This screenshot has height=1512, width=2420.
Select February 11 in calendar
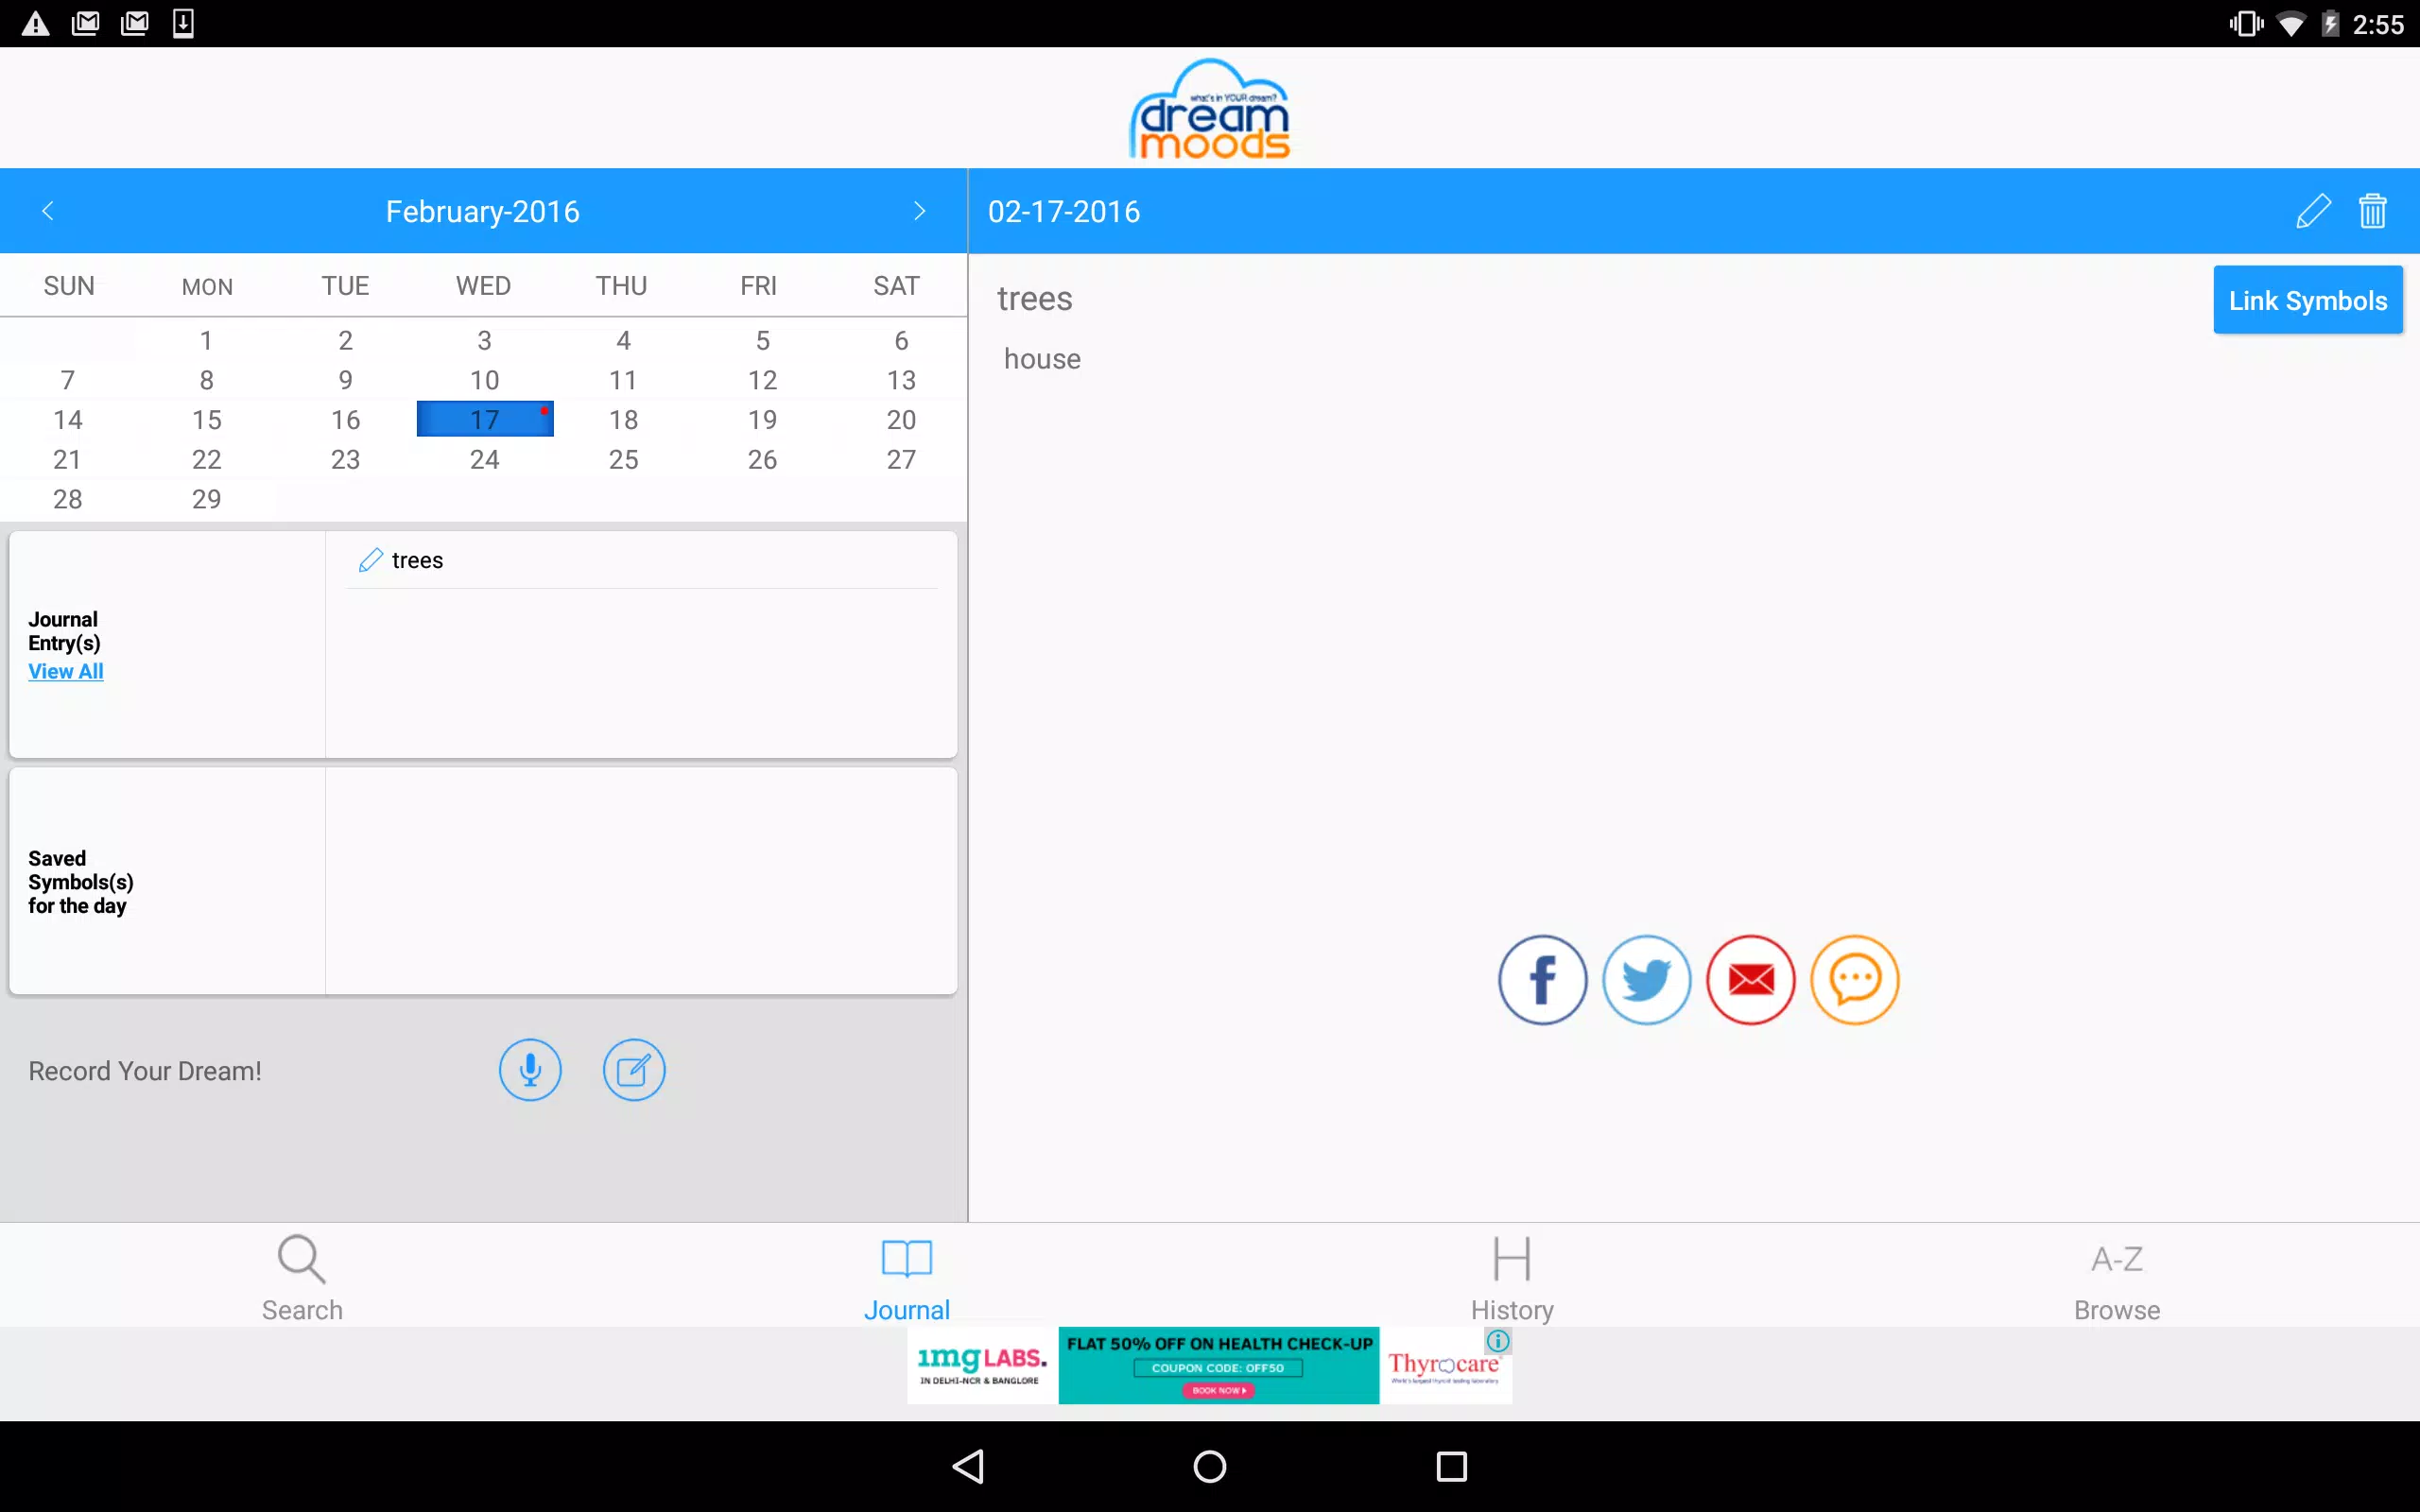(624, 380)
